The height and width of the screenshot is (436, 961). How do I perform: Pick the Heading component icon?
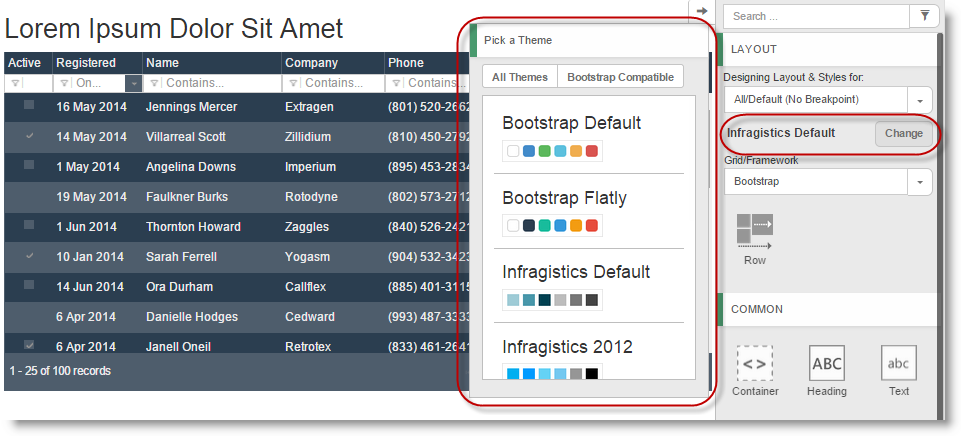(x=827, y=363)
